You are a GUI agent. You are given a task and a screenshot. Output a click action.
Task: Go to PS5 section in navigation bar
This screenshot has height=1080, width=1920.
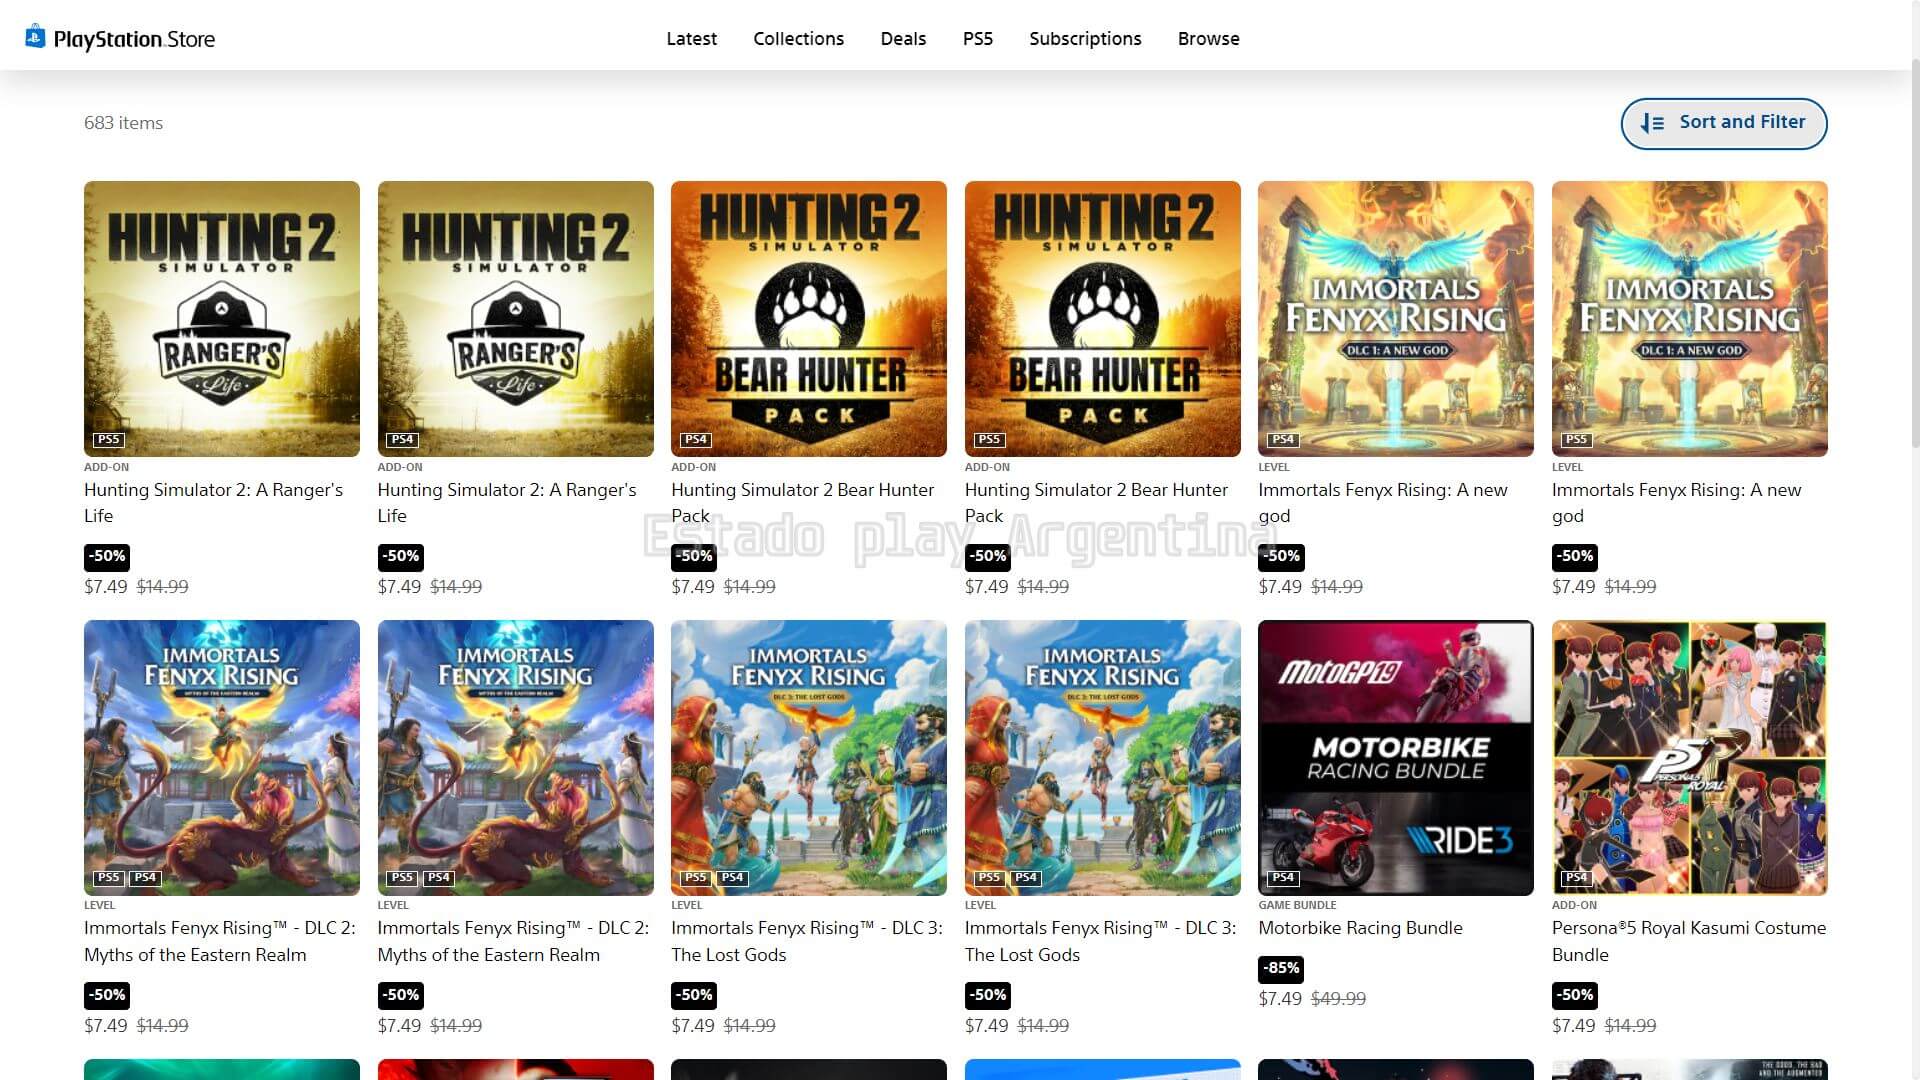977,39
